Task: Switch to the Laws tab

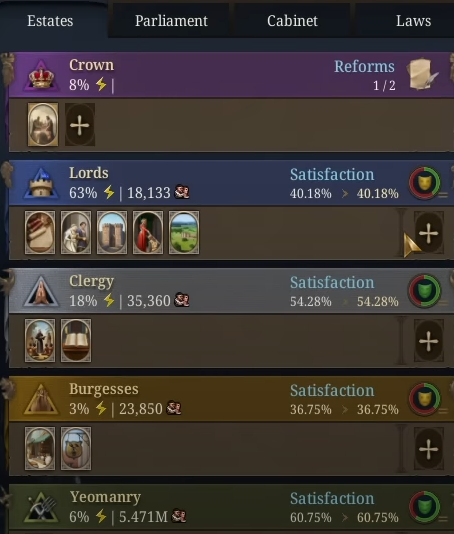Action: pyautogui.click(x=413, y=20)
